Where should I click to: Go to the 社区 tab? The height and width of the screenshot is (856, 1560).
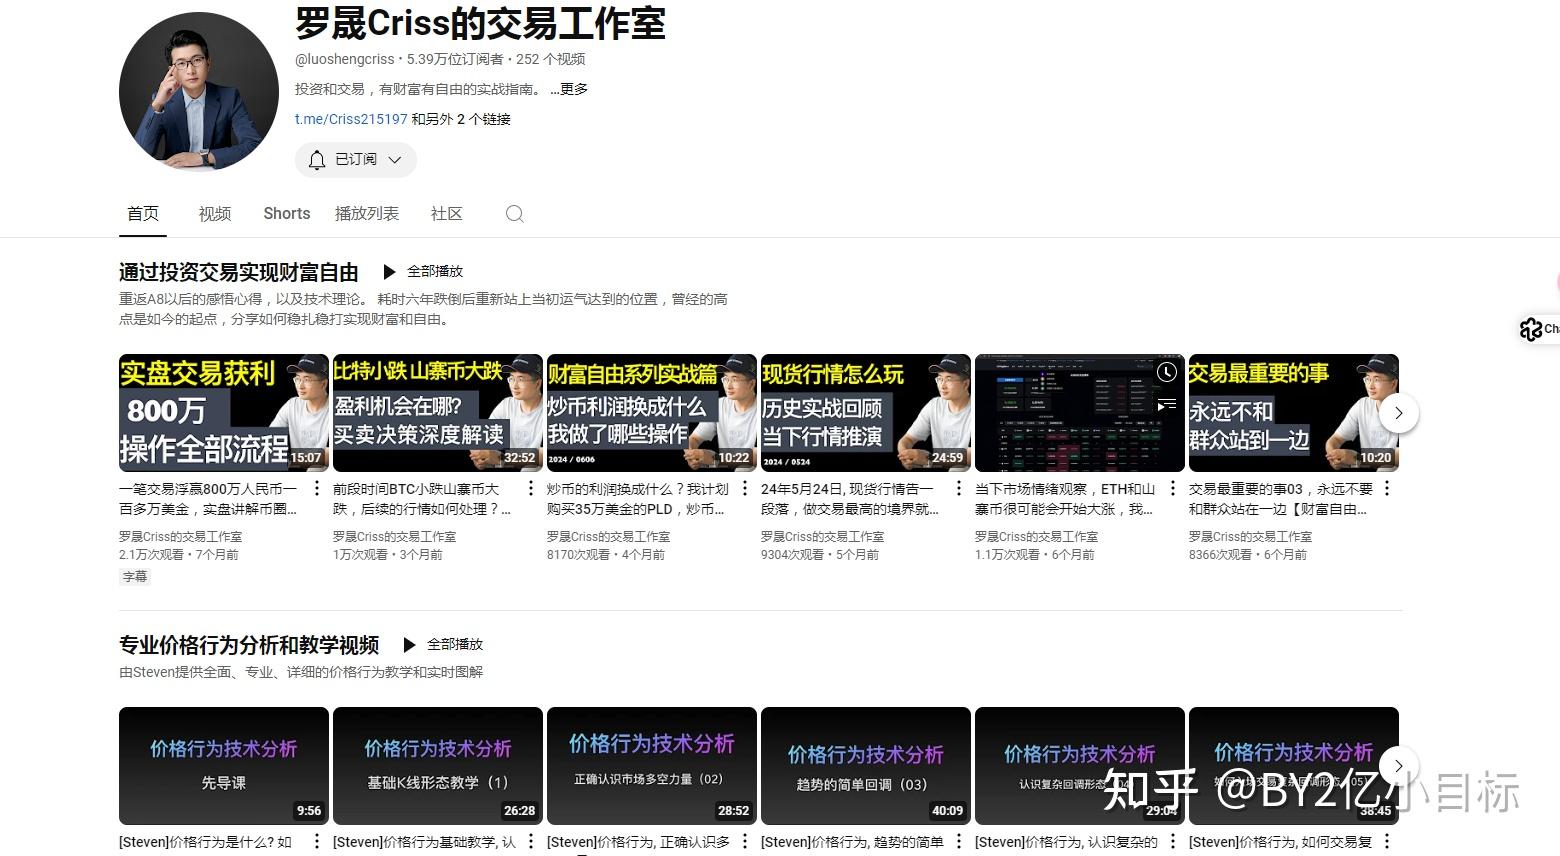446,213
